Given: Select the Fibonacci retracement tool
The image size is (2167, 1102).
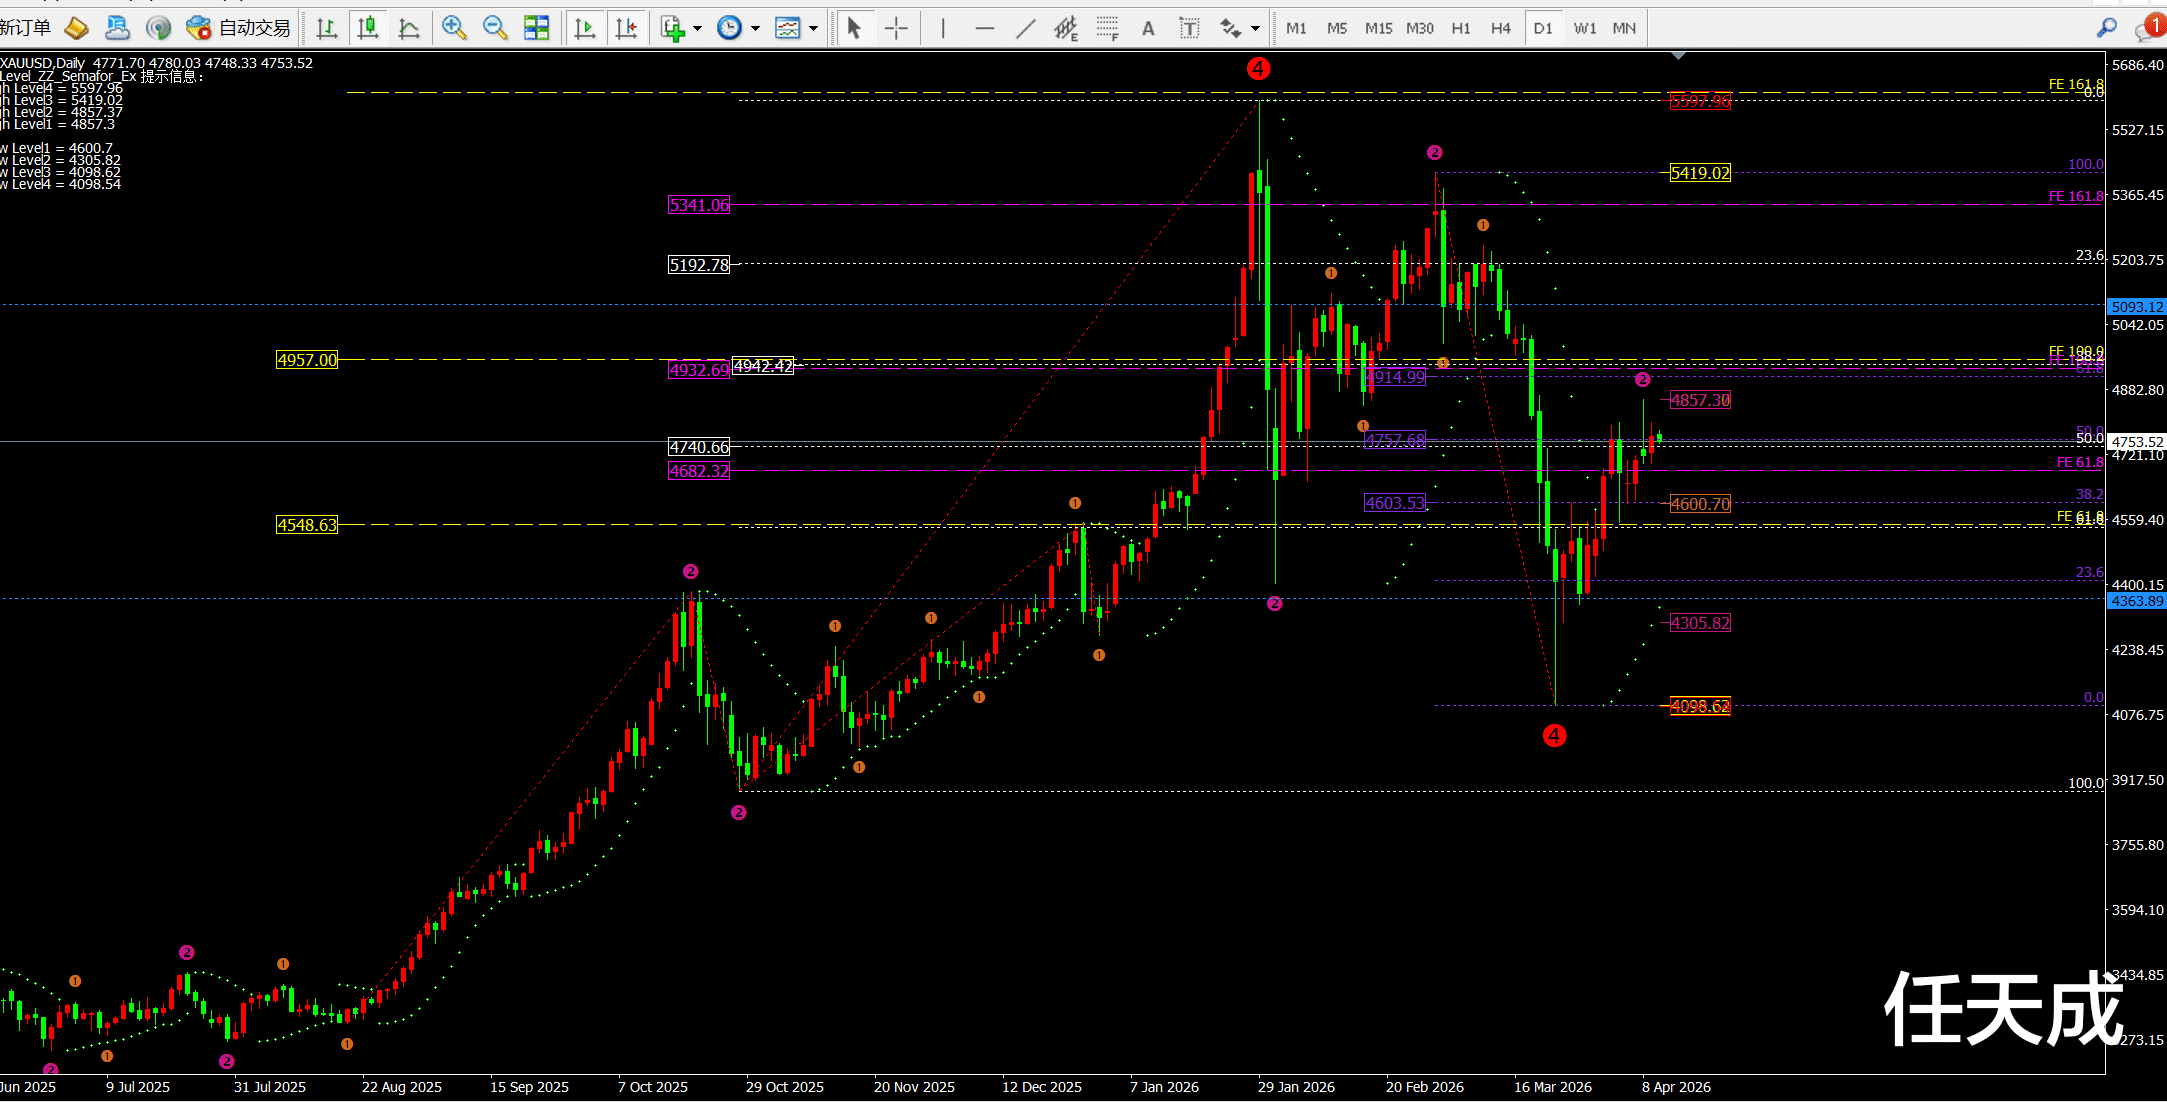Looking at the screenshot, I should (1107, 28).
